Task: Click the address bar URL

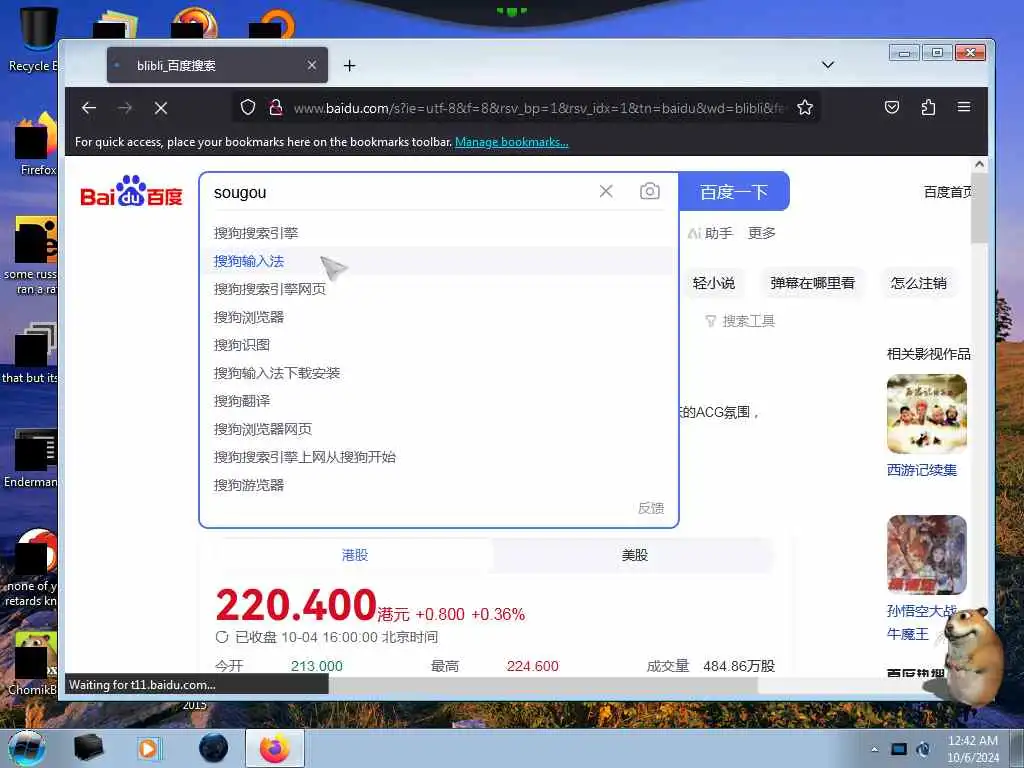Action: 539,108
